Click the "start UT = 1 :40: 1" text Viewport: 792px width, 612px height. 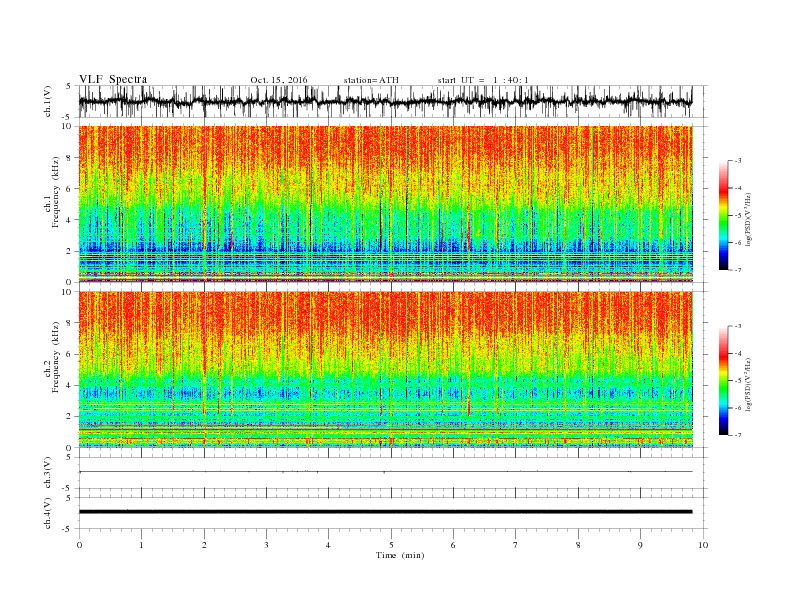(483, 80)
